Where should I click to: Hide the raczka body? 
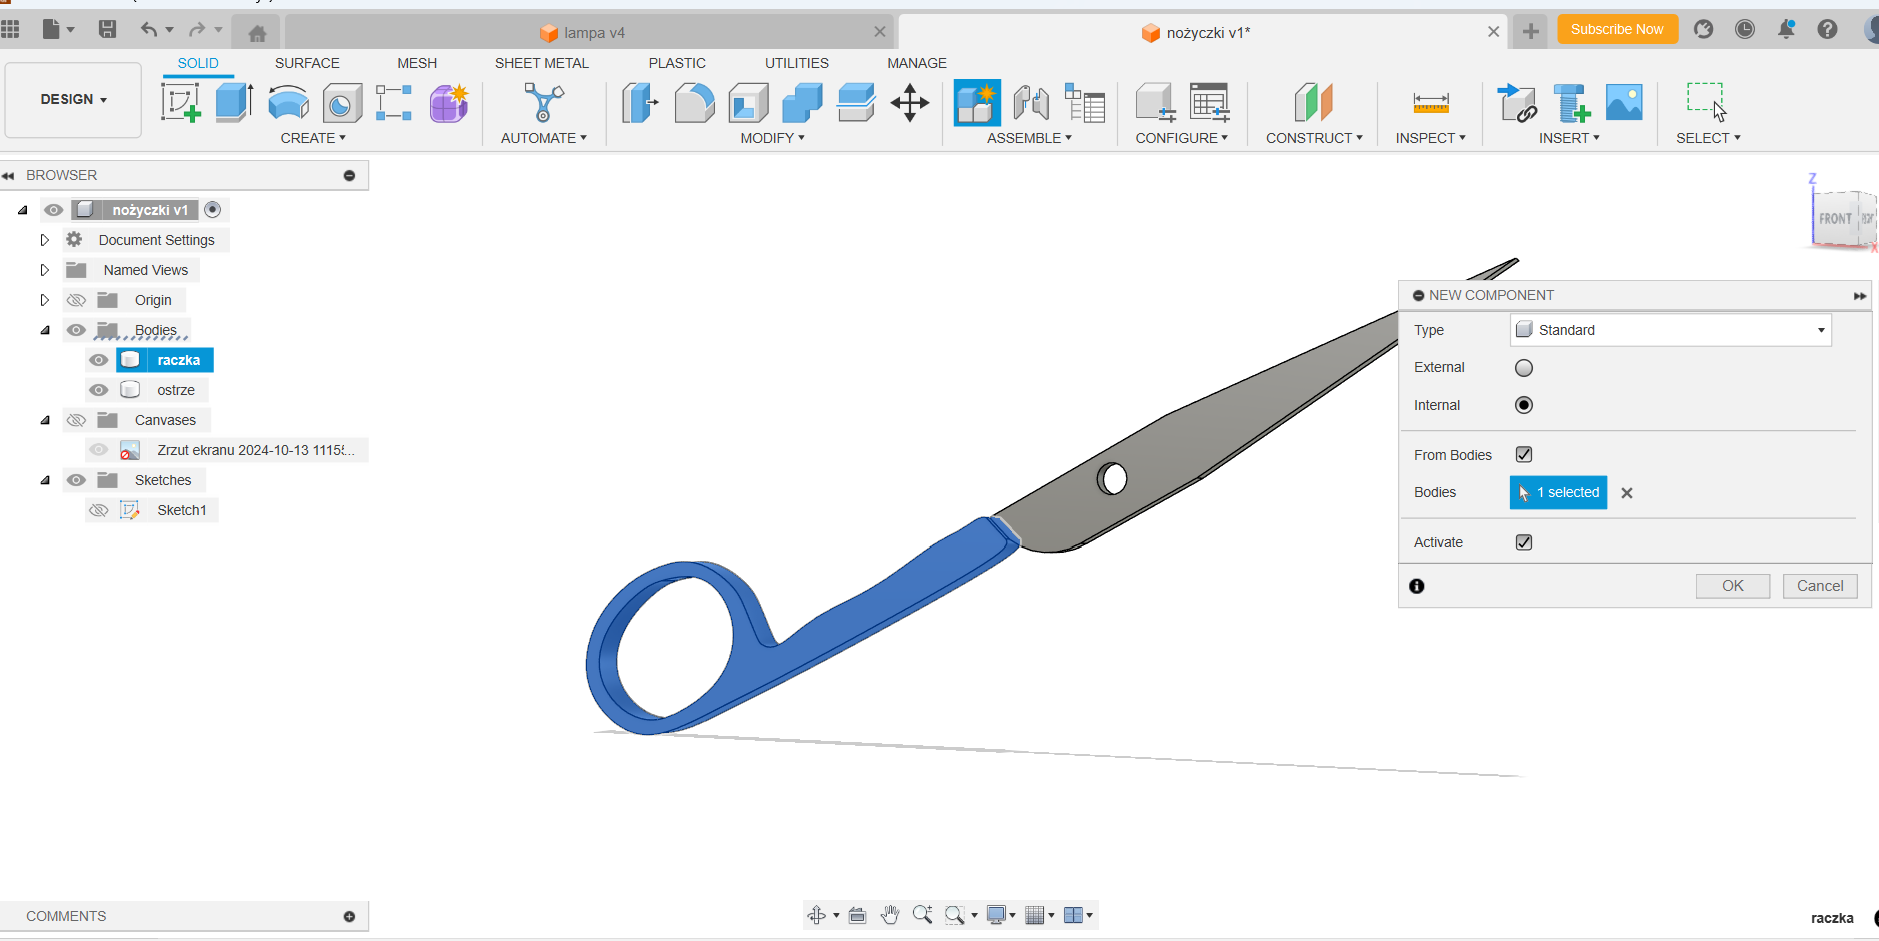tap(98, 360)
